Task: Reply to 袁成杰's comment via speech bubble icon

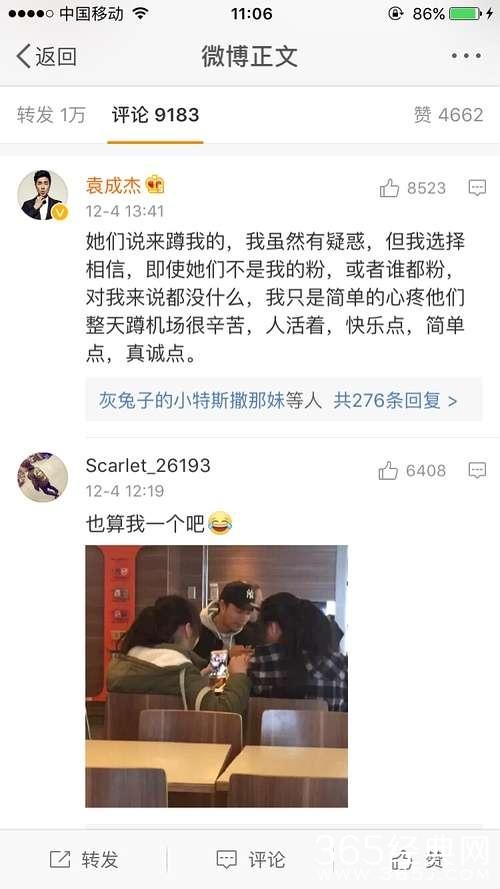Action: (477, 188)
